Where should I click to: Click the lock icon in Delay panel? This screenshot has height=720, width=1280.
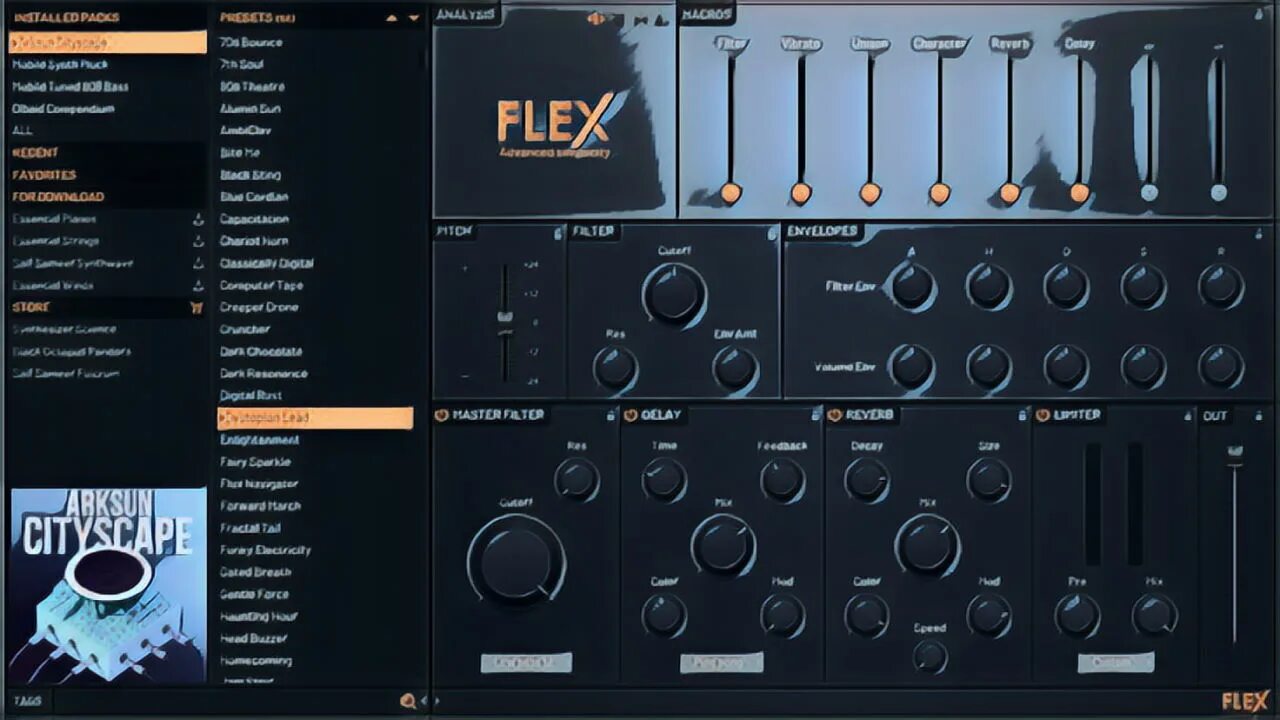point(815,415)
